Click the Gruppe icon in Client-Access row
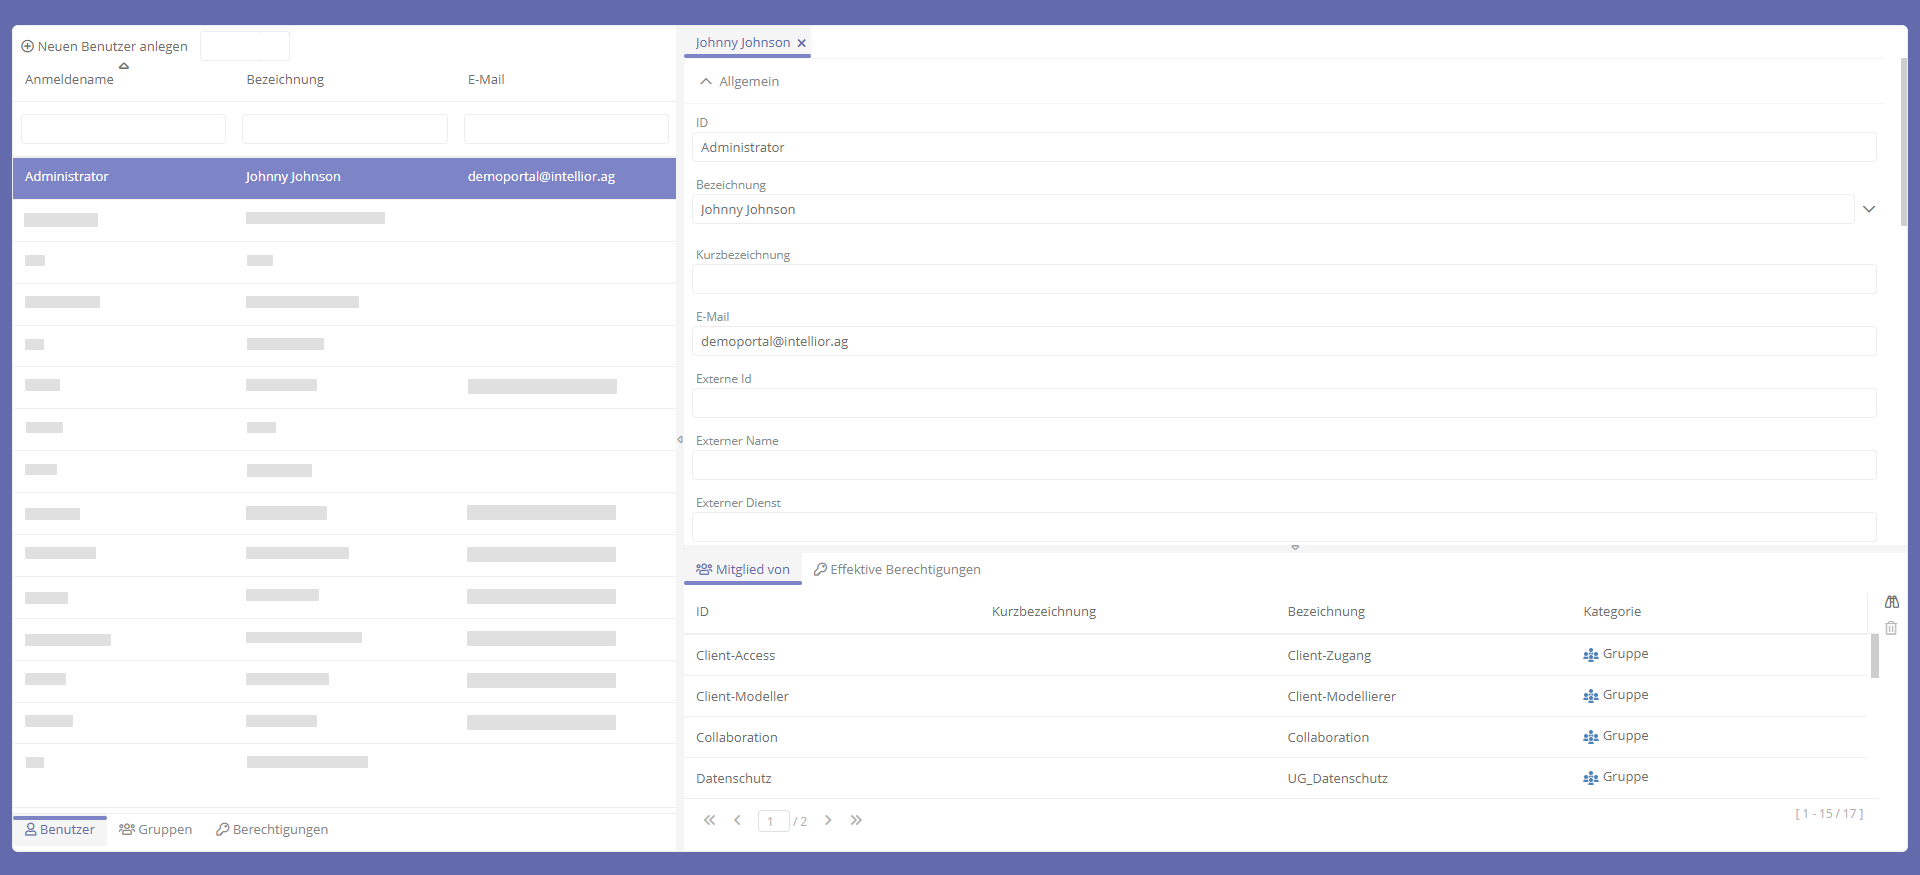The width and height of the screenshot is (1920, 875). coord(1590,655)
